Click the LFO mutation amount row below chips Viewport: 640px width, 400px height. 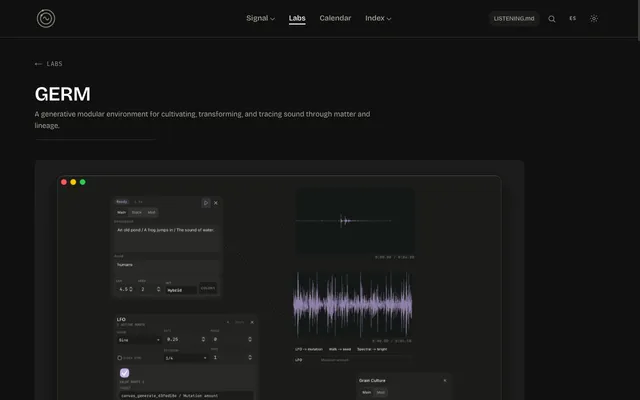[353, 360]
